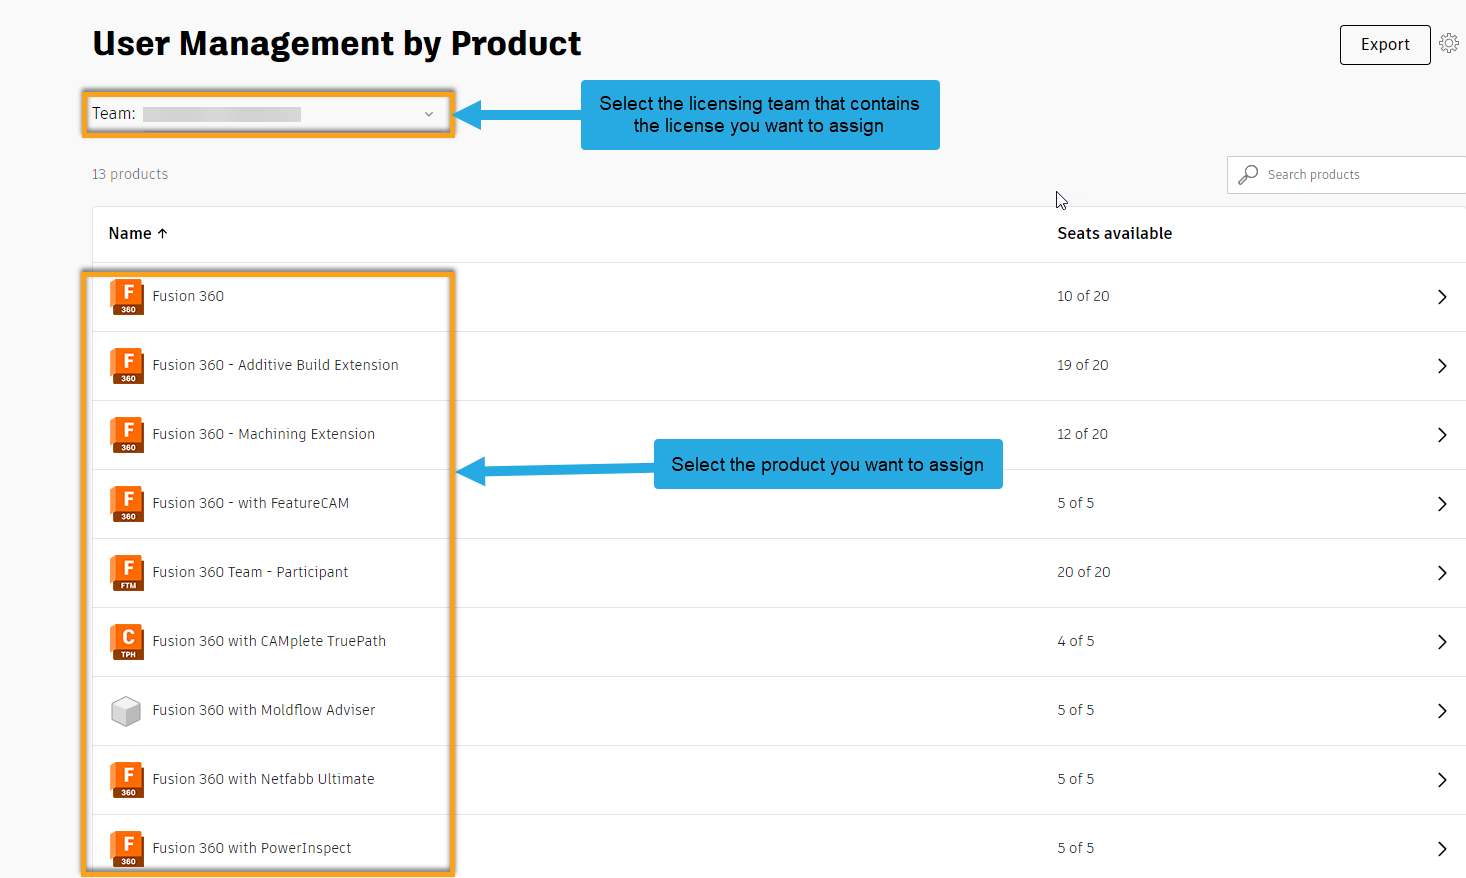This screenshot has height=878, width=1466.
Task: Select the Fusion 360 - with FeatureCAM product
Action: coord(249,503)
